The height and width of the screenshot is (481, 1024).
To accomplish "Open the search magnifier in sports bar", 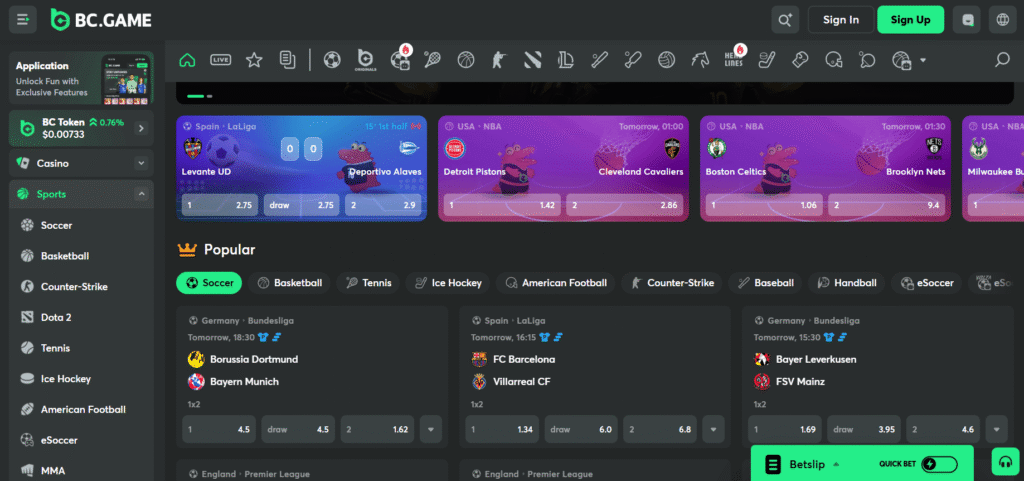I will [1001, 60].
